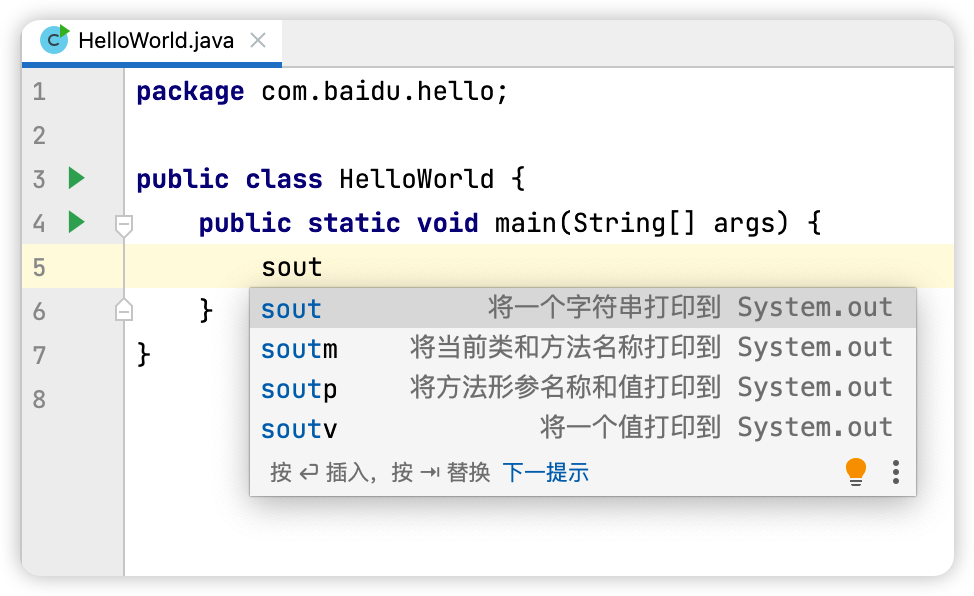Click the run arrow beside class HelloWorld
The width and height of the screenshot is (974, 596).
pyautogui.click(x=76, y=179)
